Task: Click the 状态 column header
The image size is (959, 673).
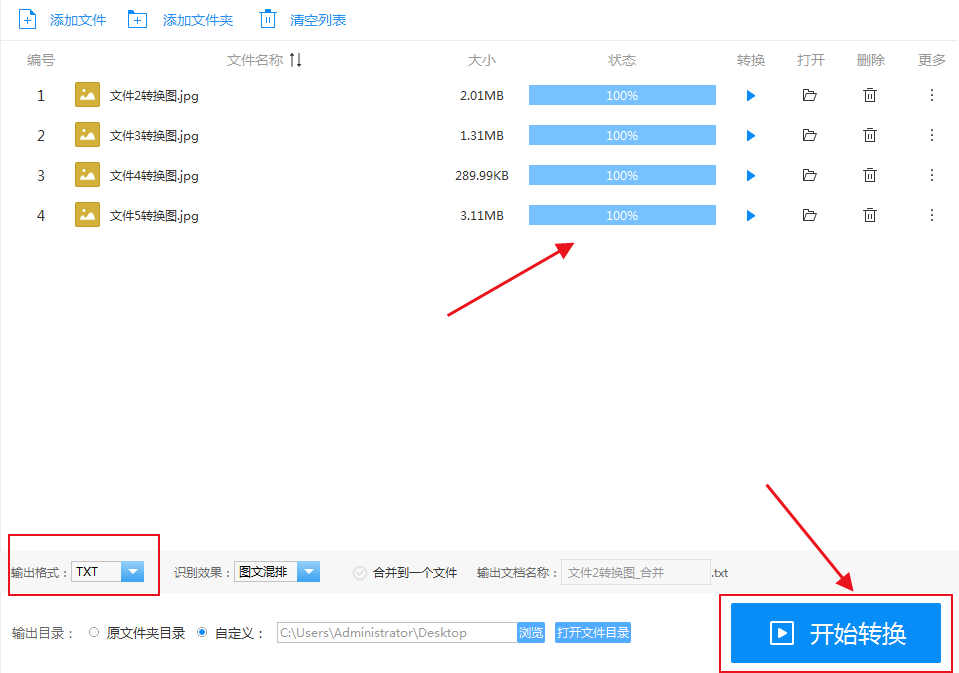Action: tap(622, 60)
